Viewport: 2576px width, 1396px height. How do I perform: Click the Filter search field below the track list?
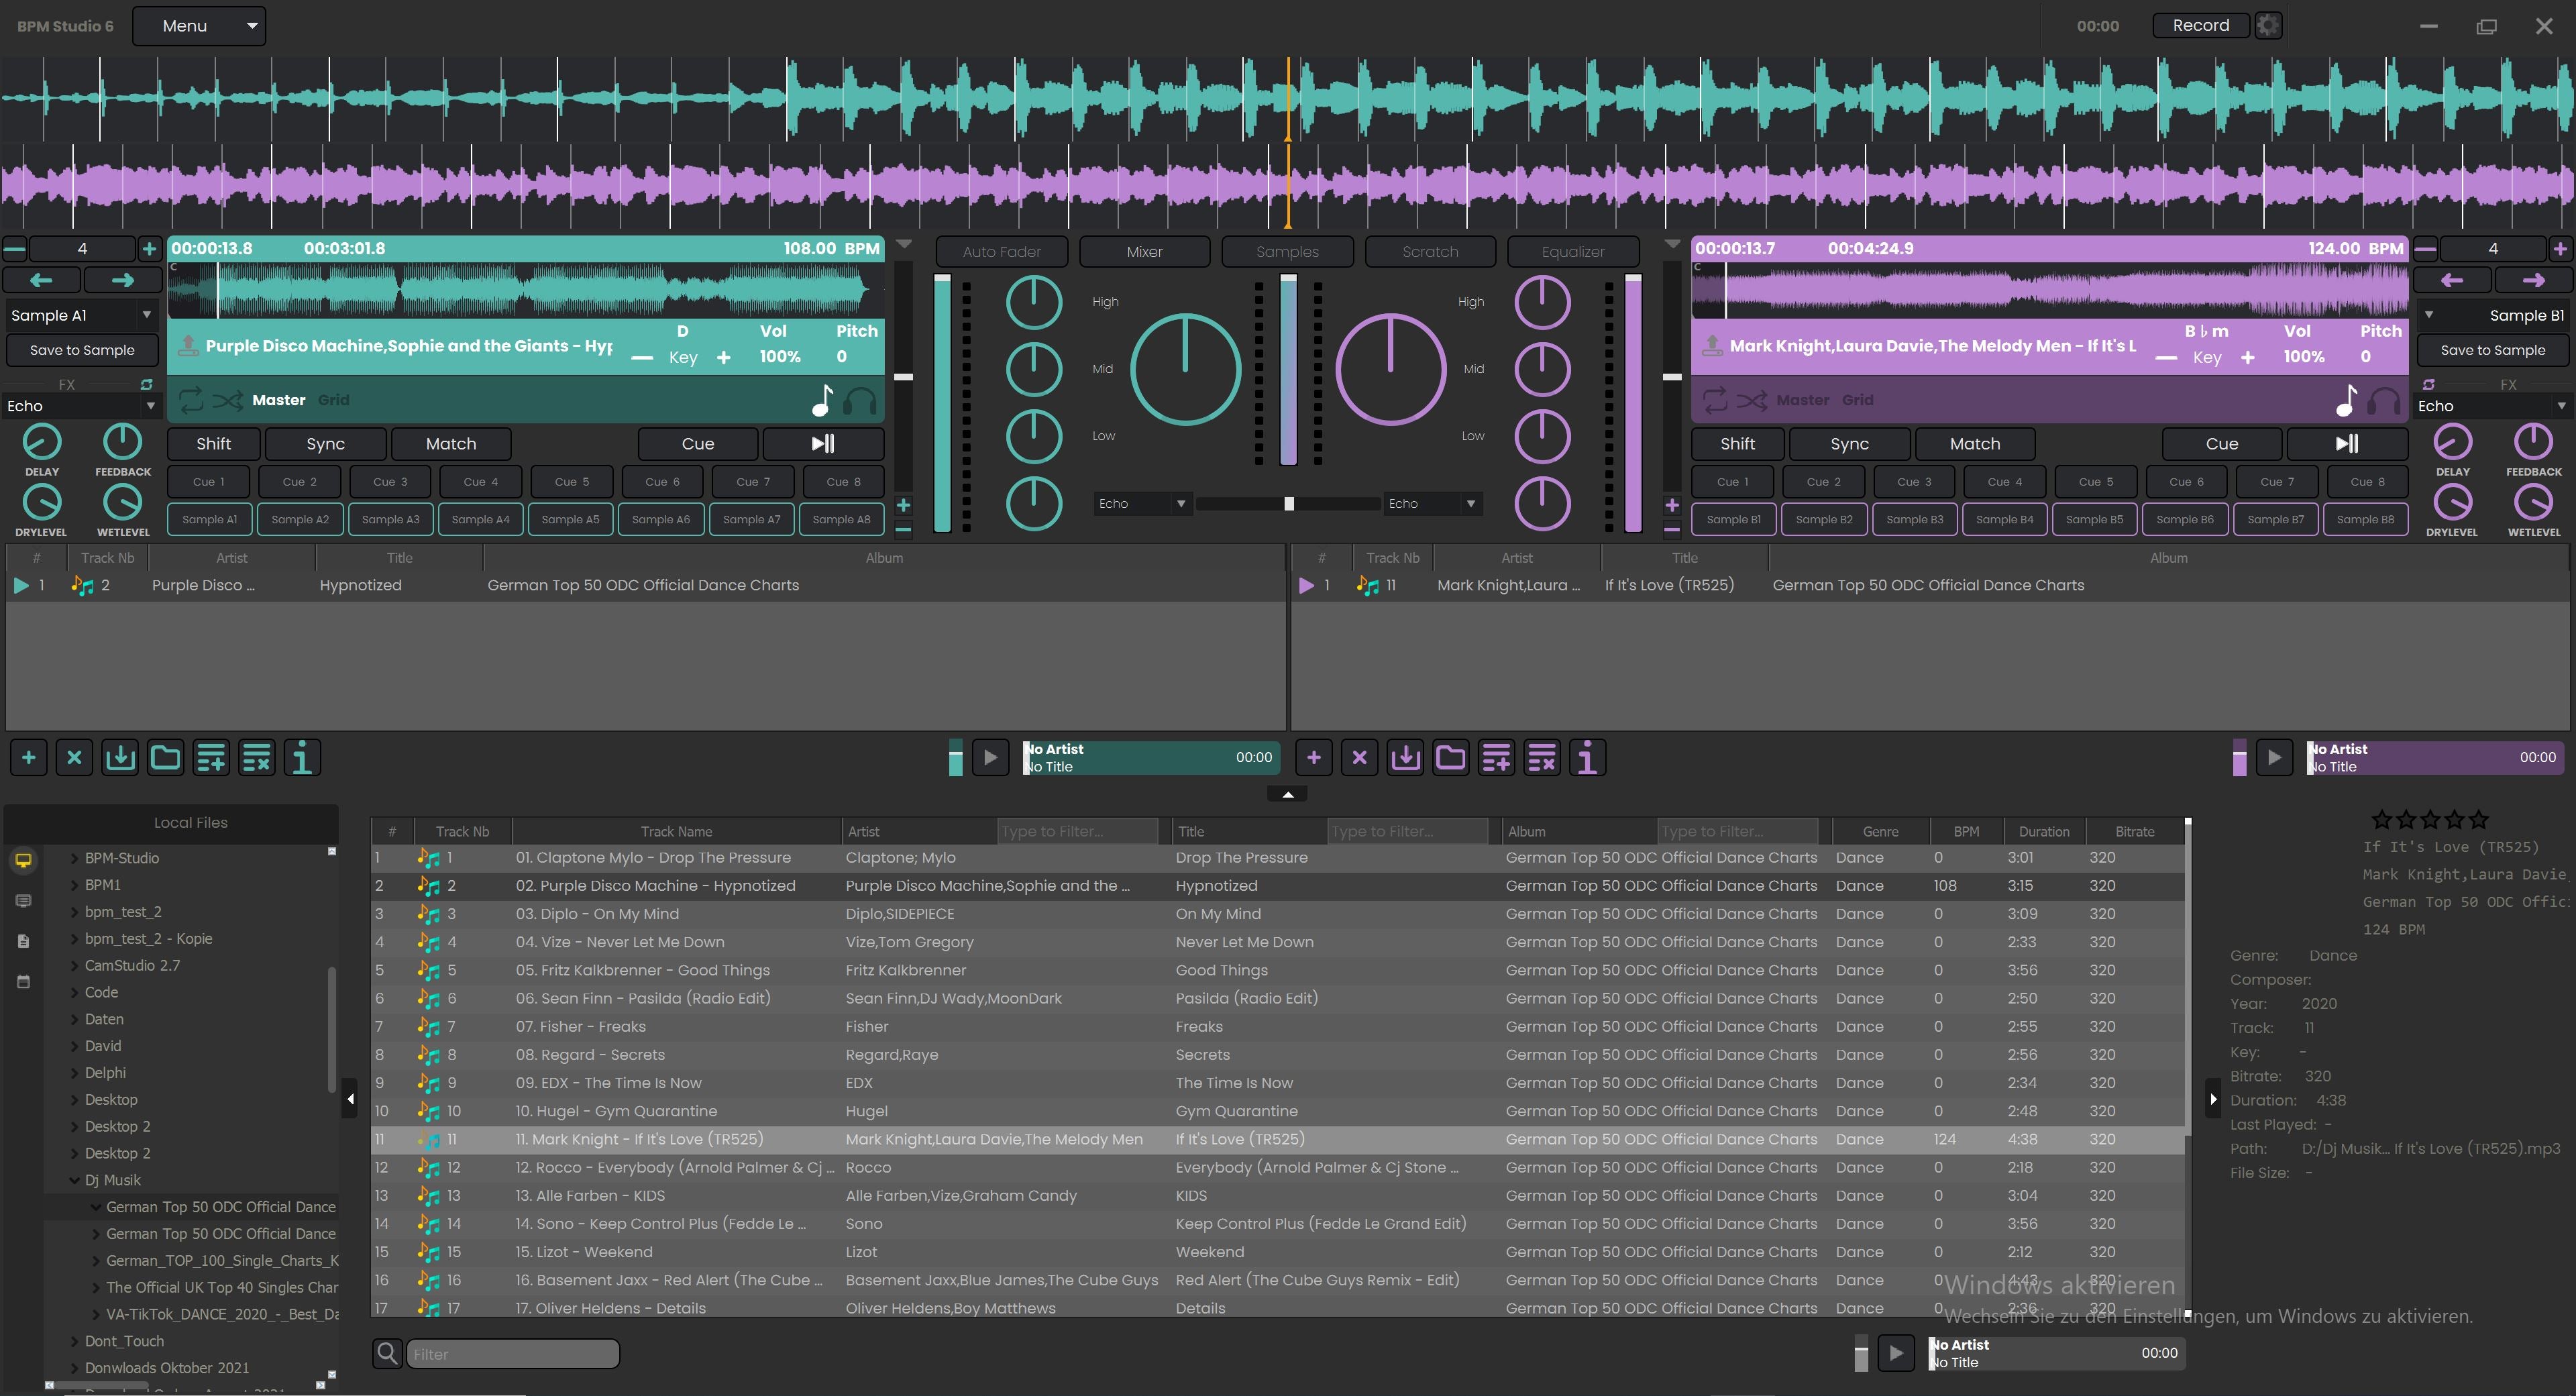point(513,1353)
